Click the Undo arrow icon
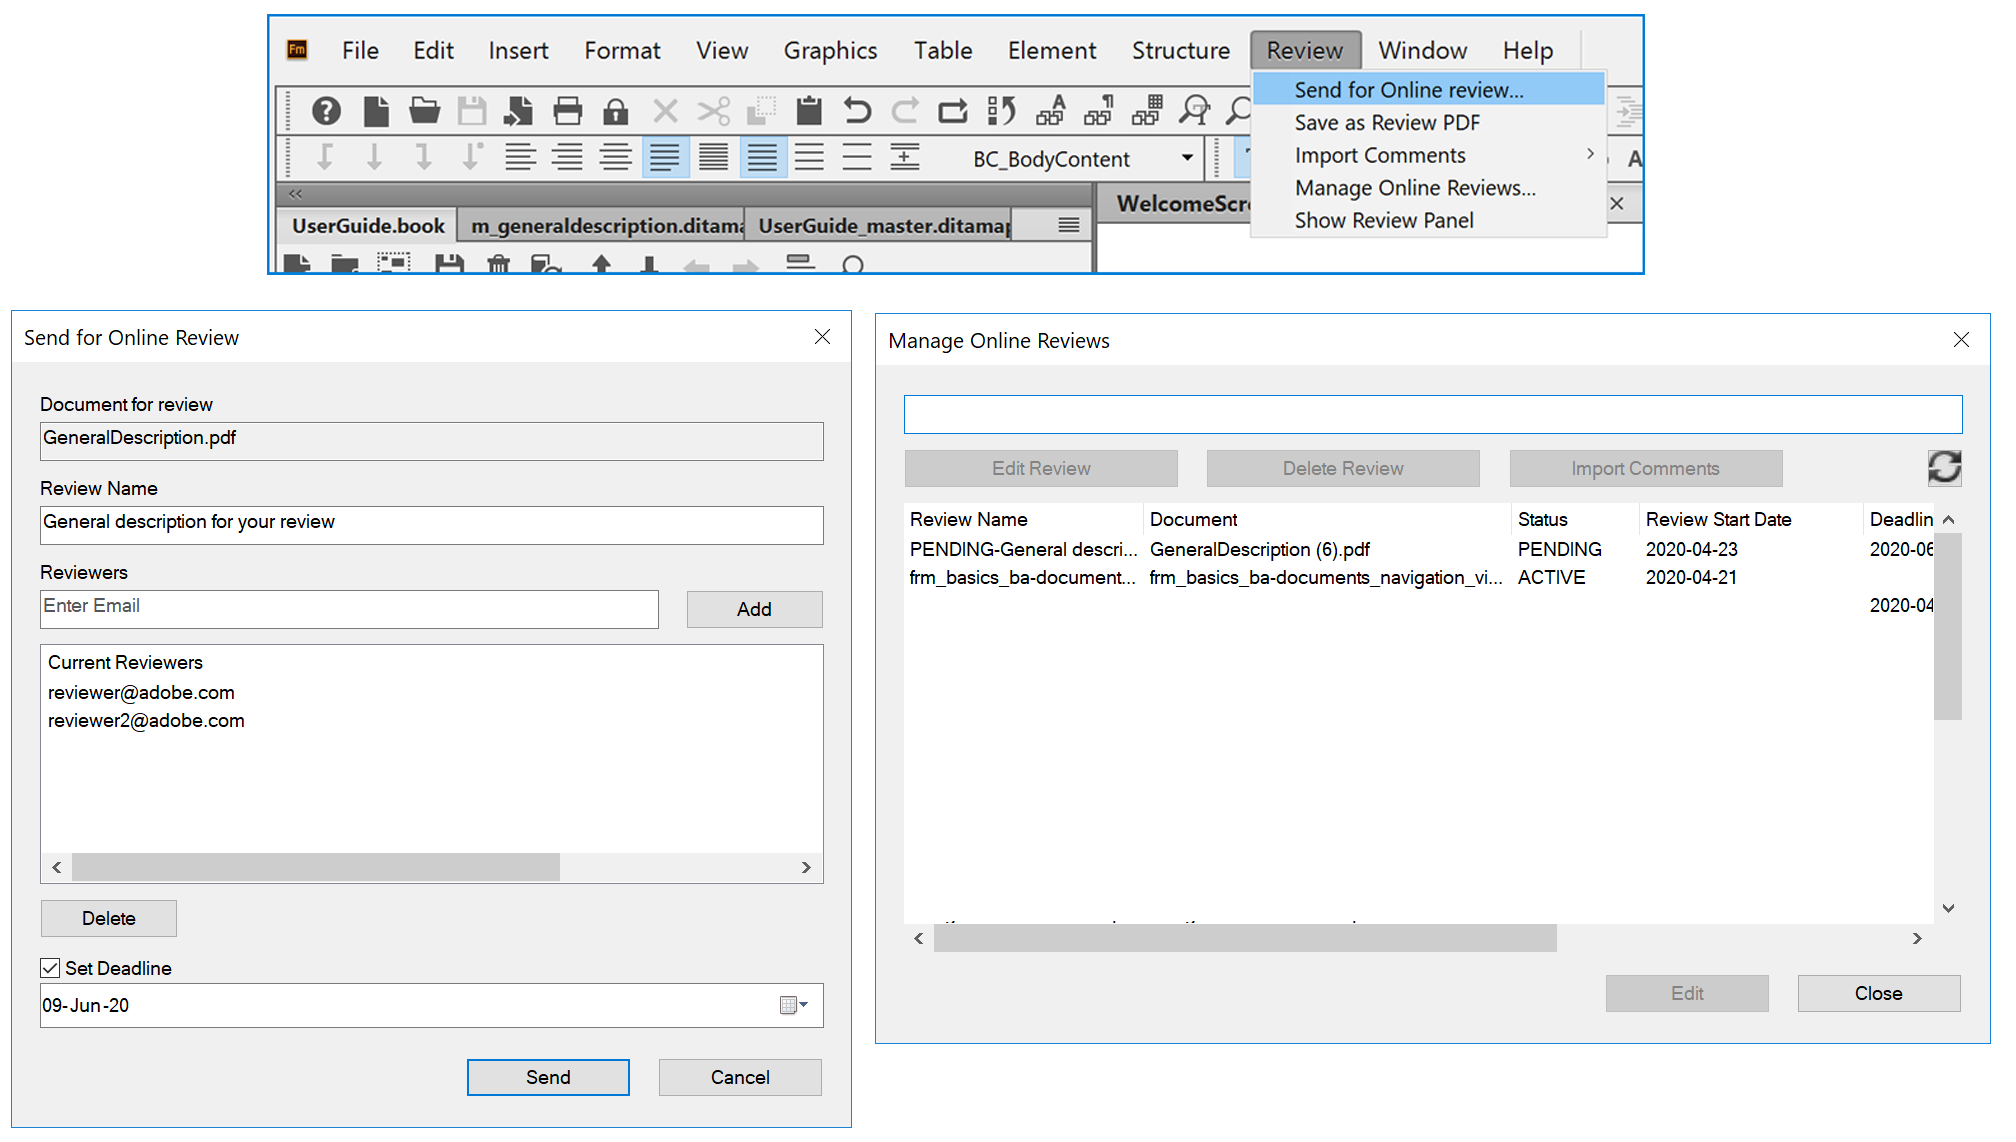2016x1142 pixels. tap(857, 110)
